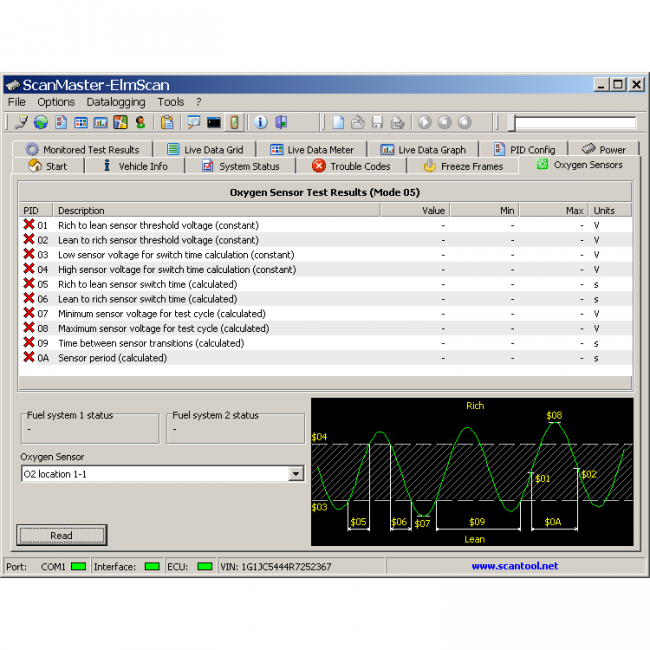Select row 'Sensor period (calculated)'
650x650 pixels.
click(325, 358)
